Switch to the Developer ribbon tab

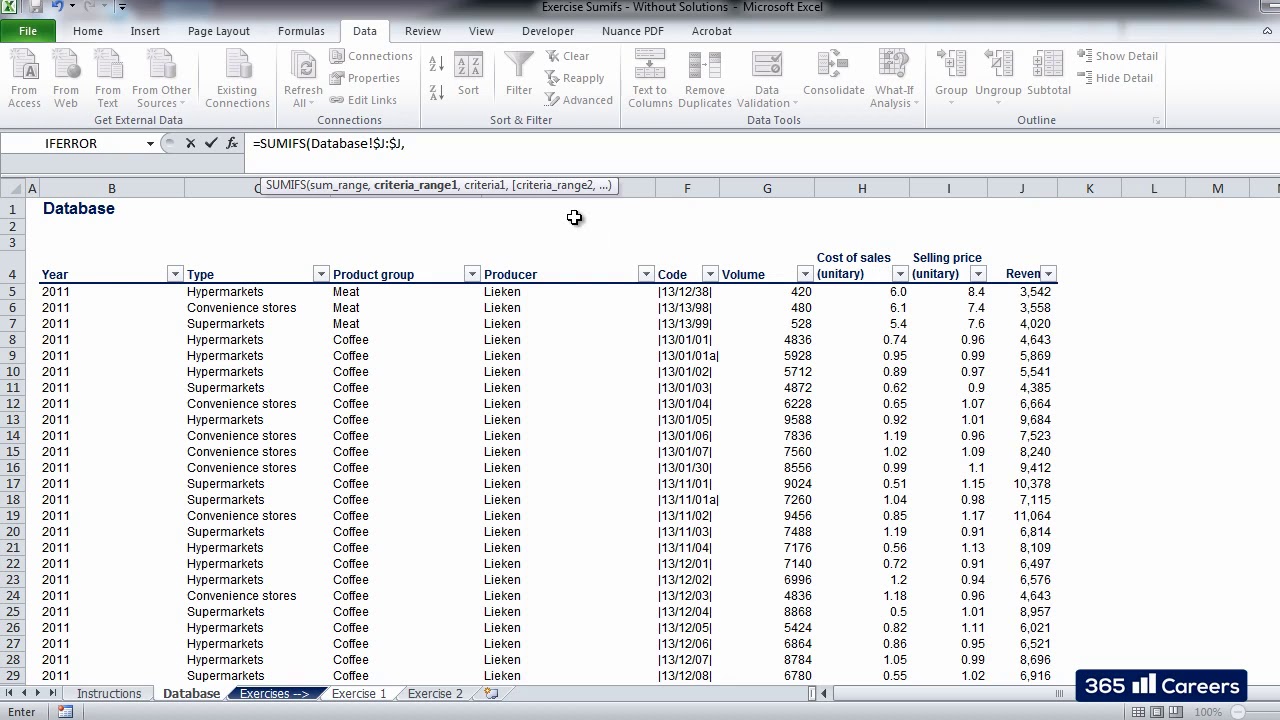[x=548, y=31]
